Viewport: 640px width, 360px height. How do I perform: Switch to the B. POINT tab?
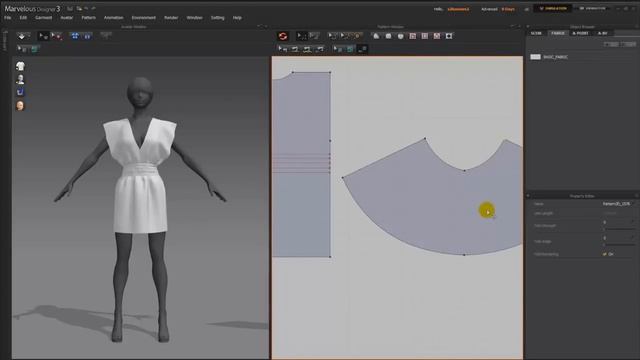click(x=580, y=33)
